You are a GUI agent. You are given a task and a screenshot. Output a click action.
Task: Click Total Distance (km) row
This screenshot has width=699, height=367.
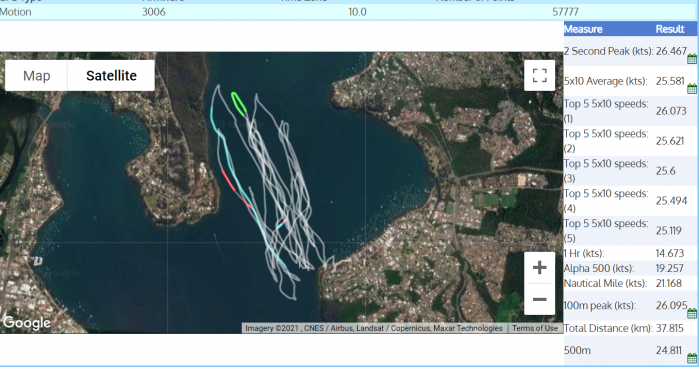coord(630,328)
